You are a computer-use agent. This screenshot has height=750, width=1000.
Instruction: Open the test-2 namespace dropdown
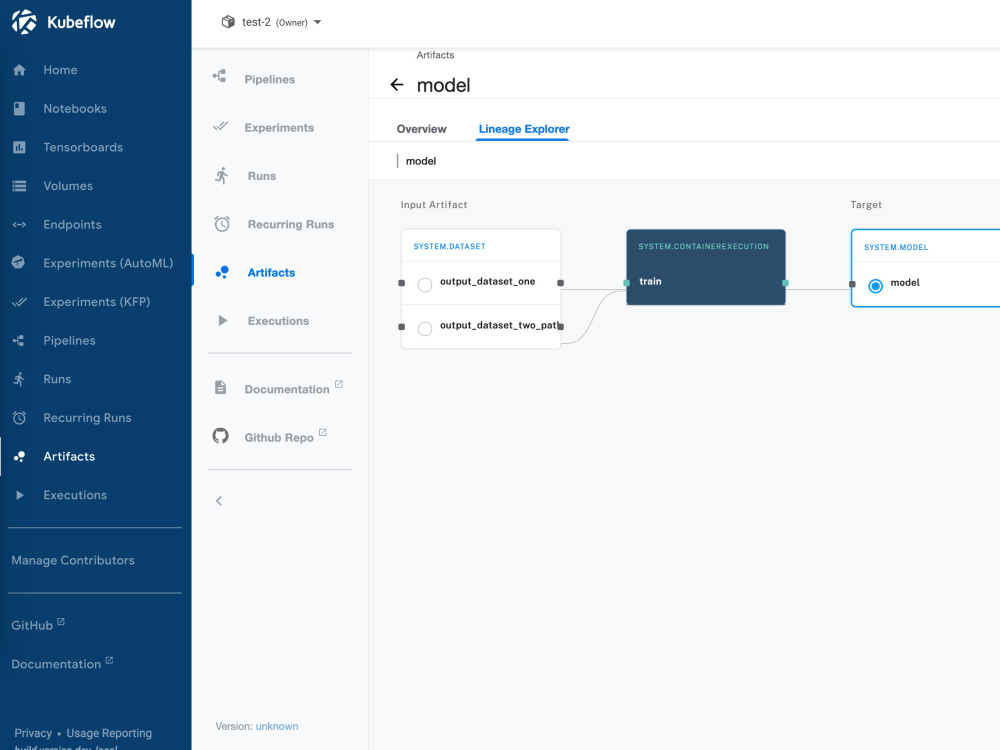(269, 21)
